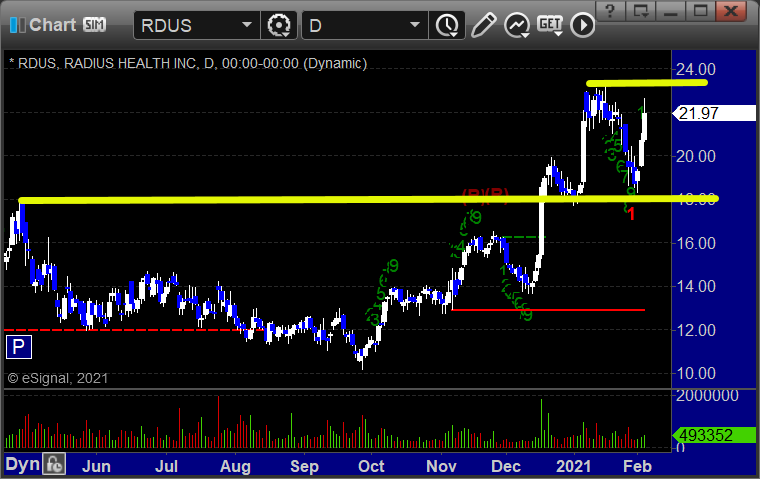
Task: Click the SIM badge beside Chart title
Action: click(94, 24)
